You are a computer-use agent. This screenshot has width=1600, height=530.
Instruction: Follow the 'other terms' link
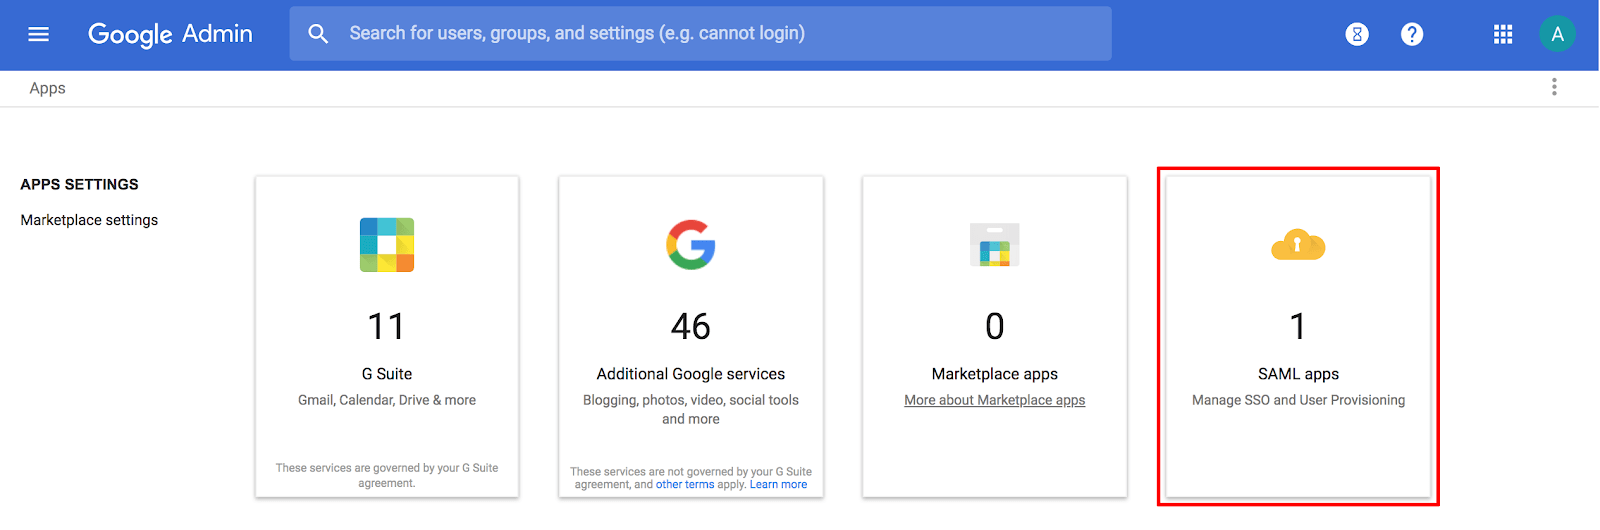click(685, 485)
